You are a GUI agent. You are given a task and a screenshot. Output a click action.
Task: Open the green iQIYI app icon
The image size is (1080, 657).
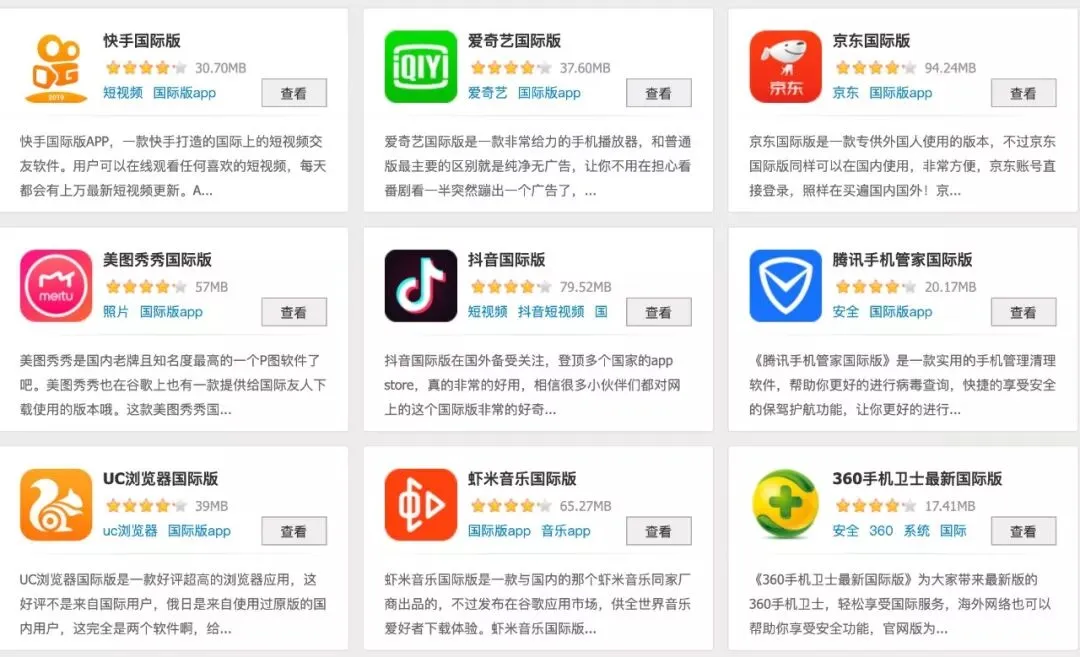point(421,67)
